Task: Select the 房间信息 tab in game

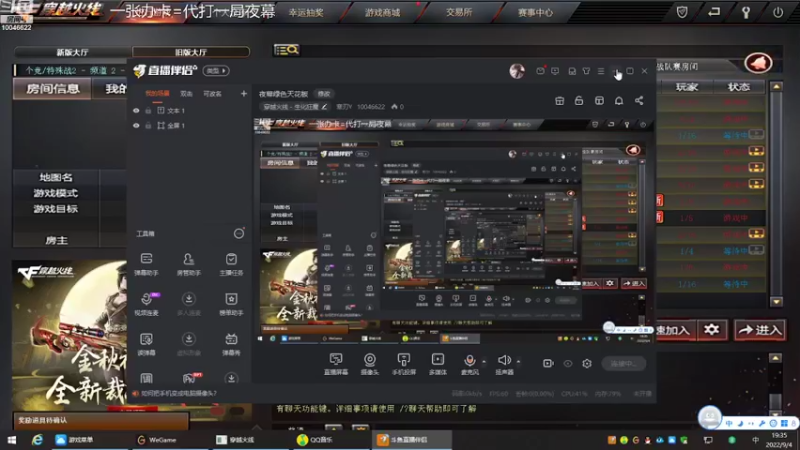Action: click(53, 89)
